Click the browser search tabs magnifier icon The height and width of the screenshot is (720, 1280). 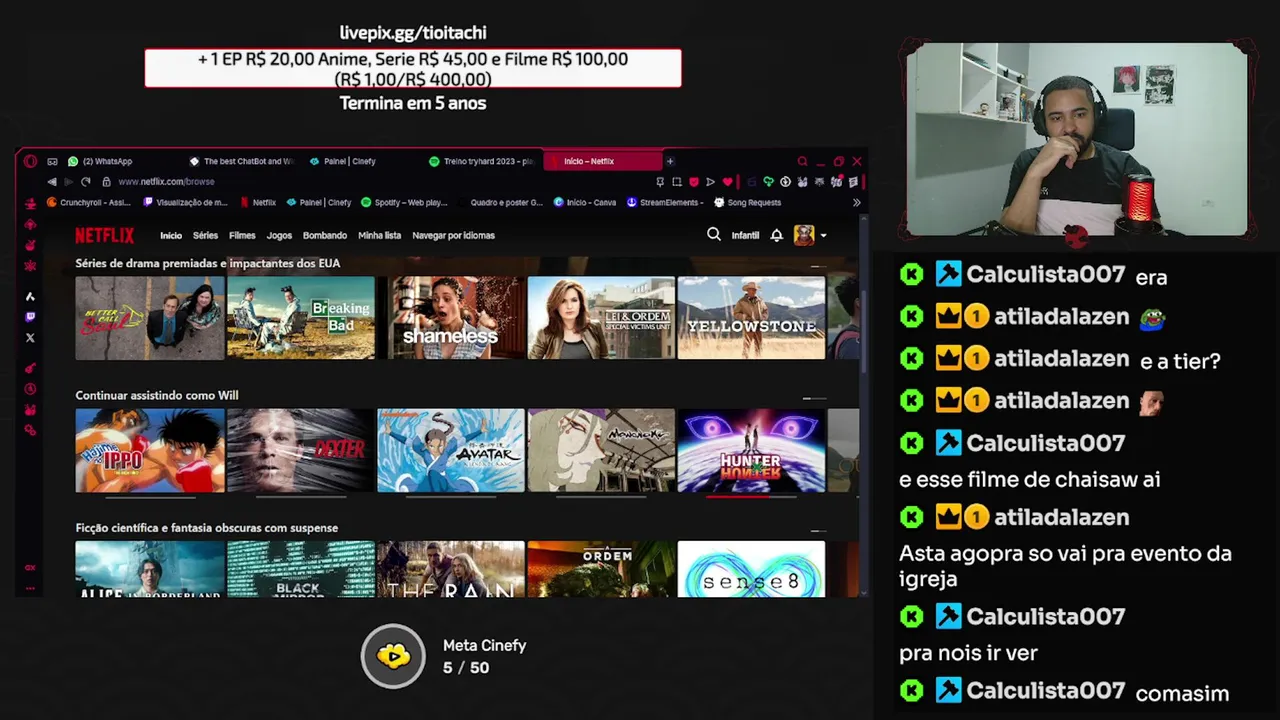tap(802, 161)
